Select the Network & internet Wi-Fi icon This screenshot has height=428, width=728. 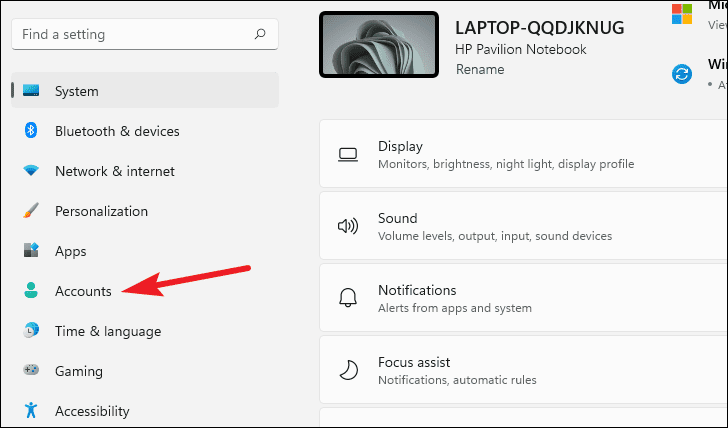(31, 171)
